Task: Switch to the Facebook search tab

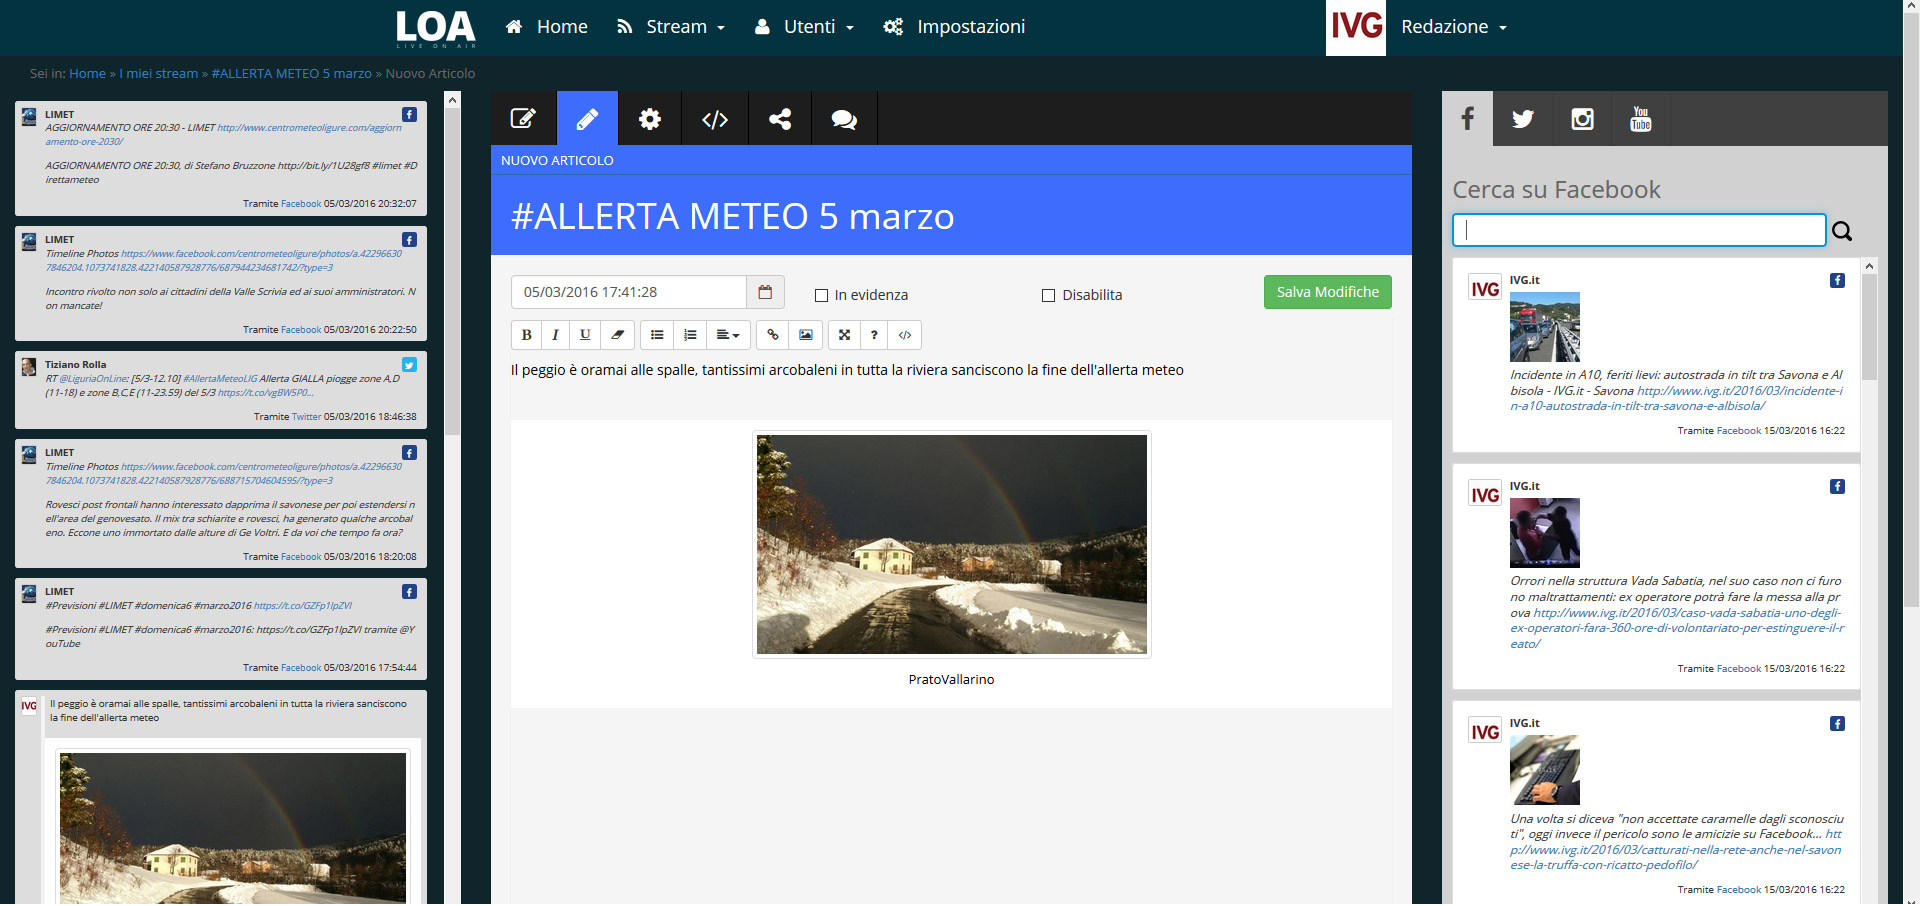Action: 1467,119
